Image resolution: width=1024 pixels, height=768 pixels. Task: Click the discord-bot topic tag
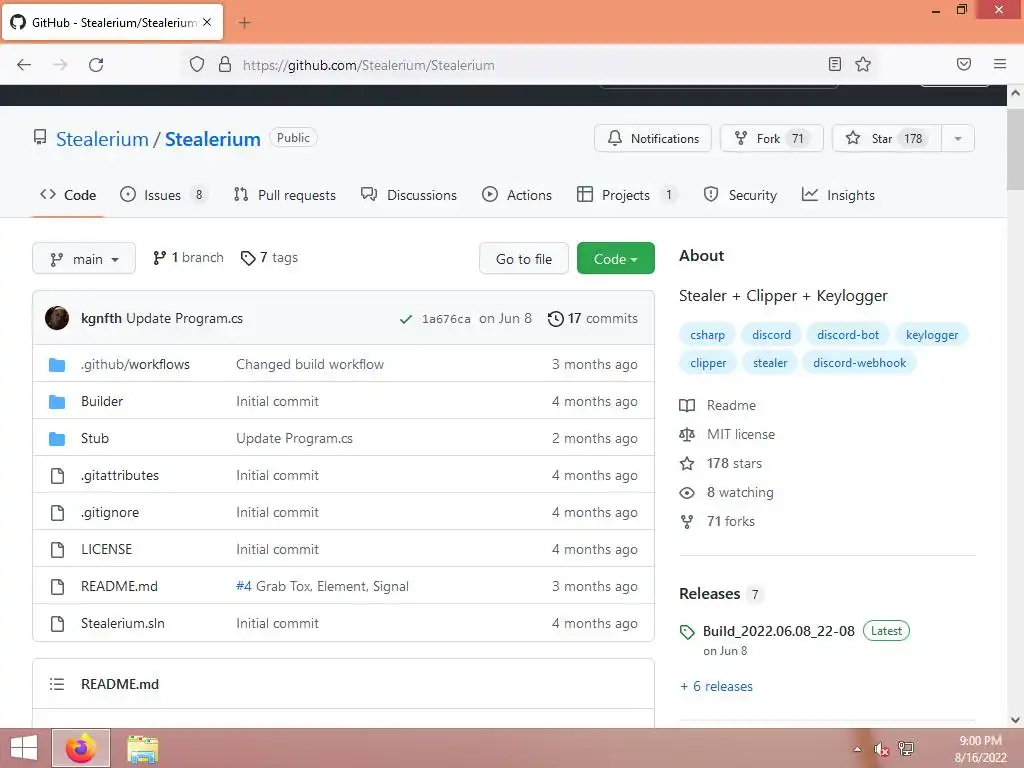[848, 334]
